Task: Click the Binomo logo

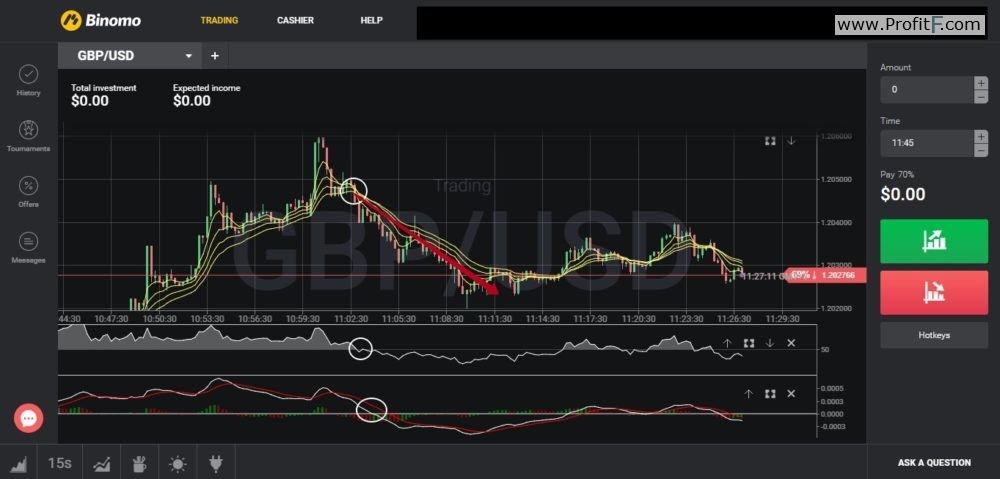Action: [101, 20]
